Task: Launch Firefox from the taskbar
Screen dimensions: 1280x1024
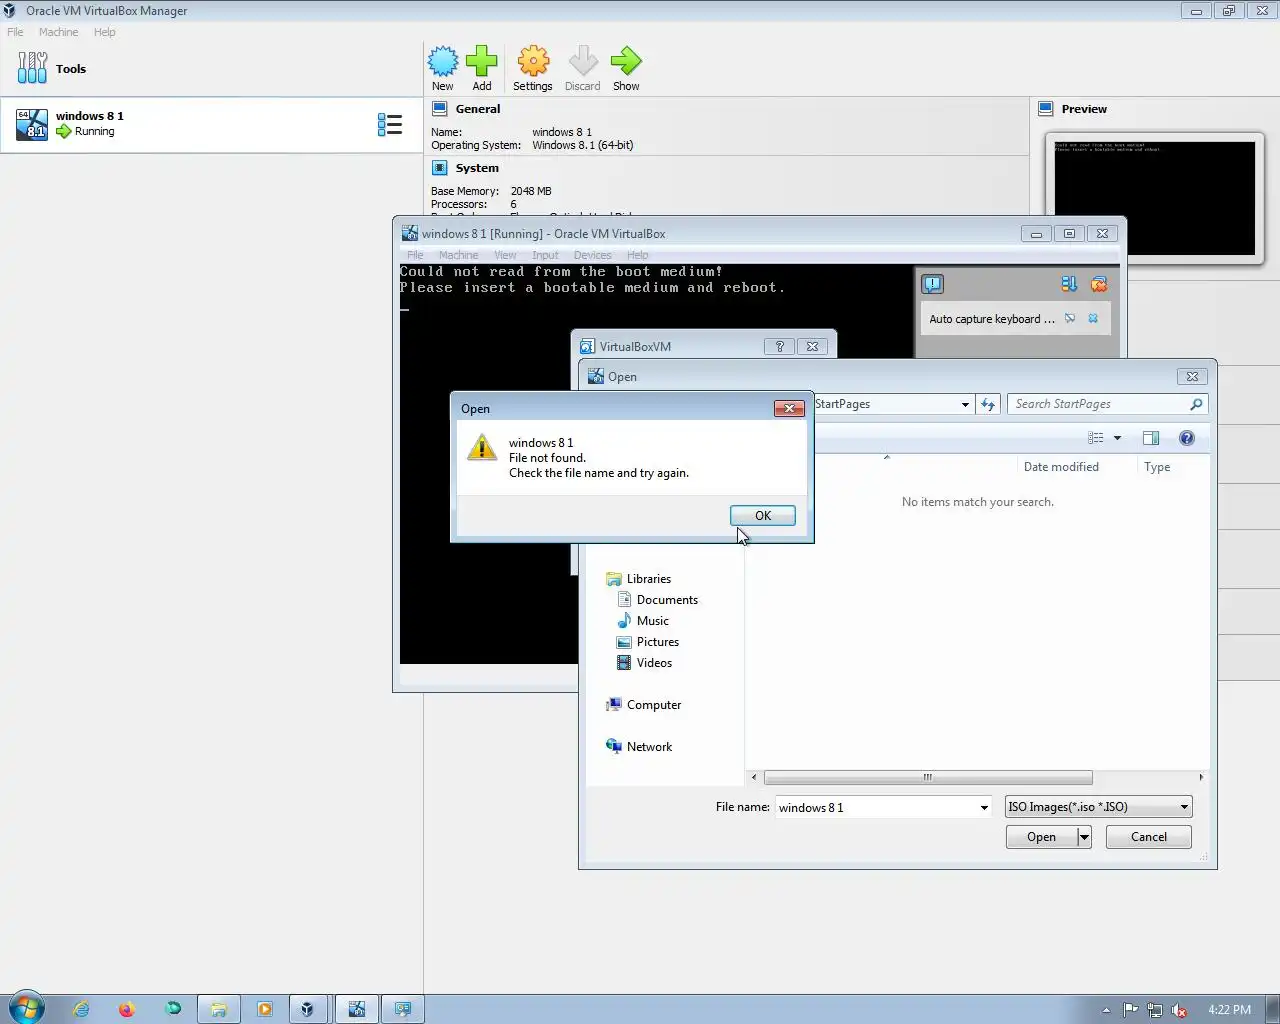Action: pos(127,1009)
